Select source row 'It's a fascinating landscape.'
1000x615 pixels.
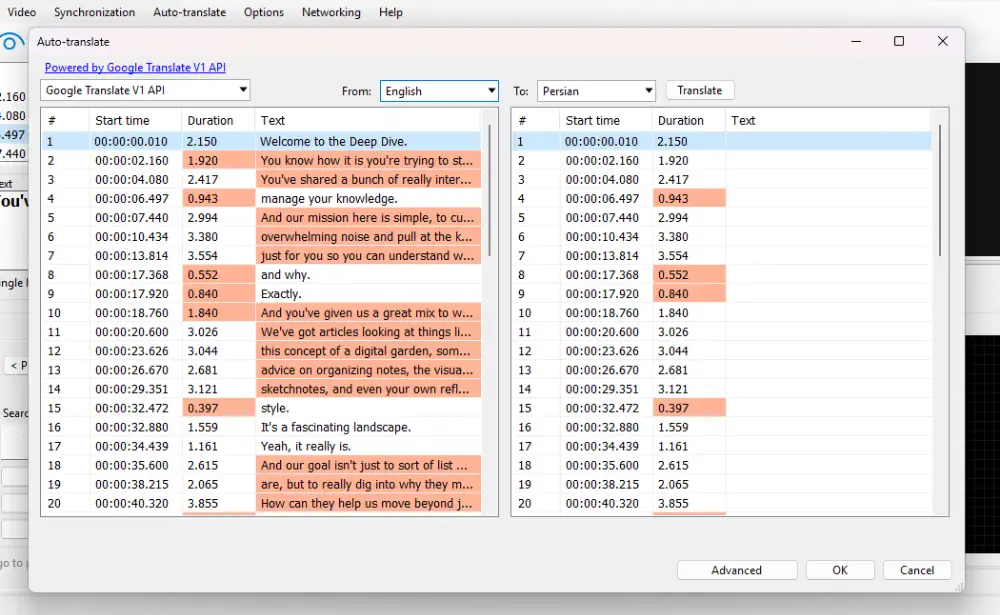point(261,427)
